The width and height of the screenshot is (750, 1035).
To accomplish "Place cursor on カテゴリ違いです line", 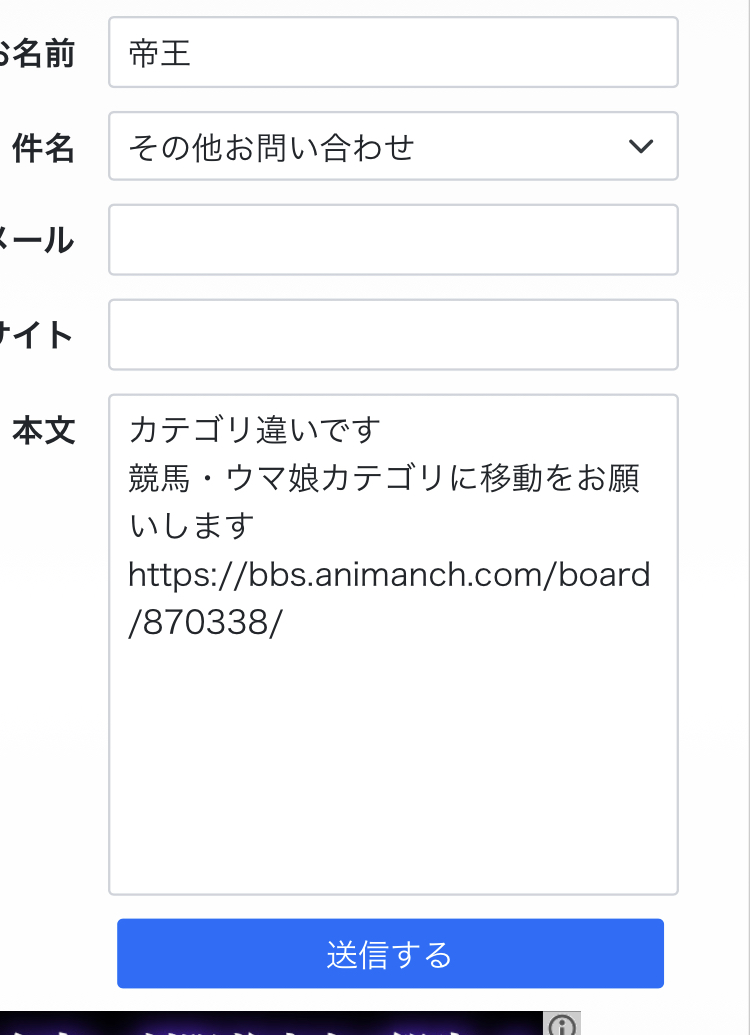I will 254,430.
